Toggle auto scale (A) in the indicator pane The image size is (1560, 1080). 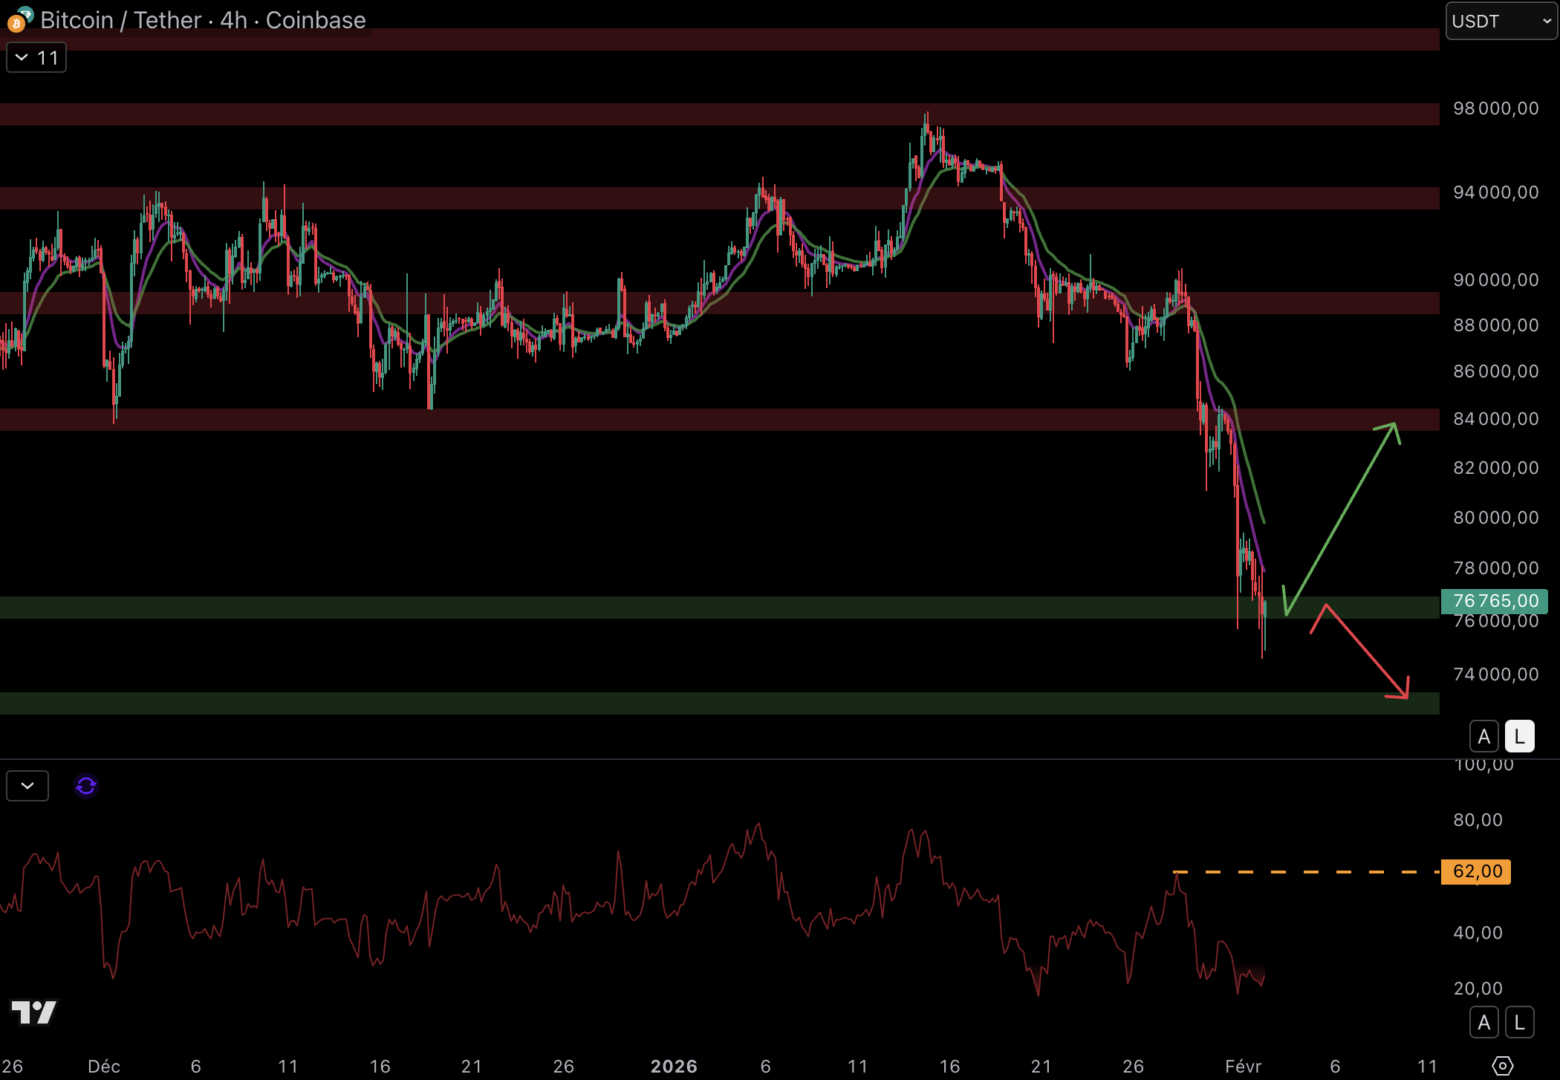(1484, 1022)
